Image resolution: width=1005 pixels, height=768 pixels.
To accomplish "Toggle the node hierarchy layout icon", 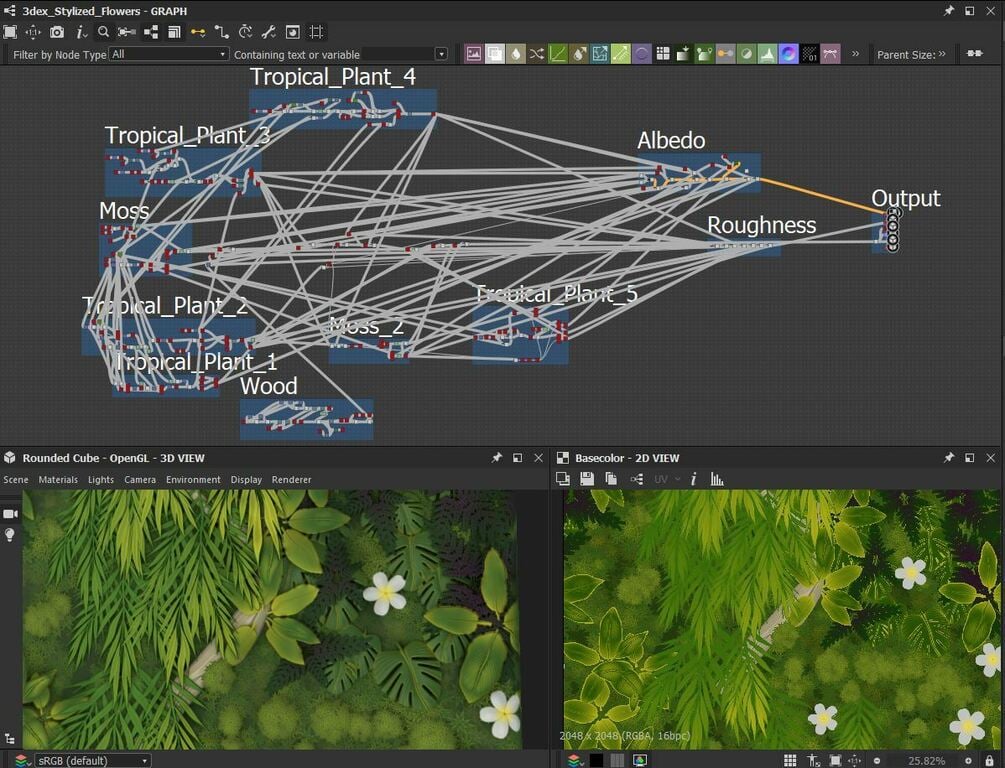I will 151,32.
